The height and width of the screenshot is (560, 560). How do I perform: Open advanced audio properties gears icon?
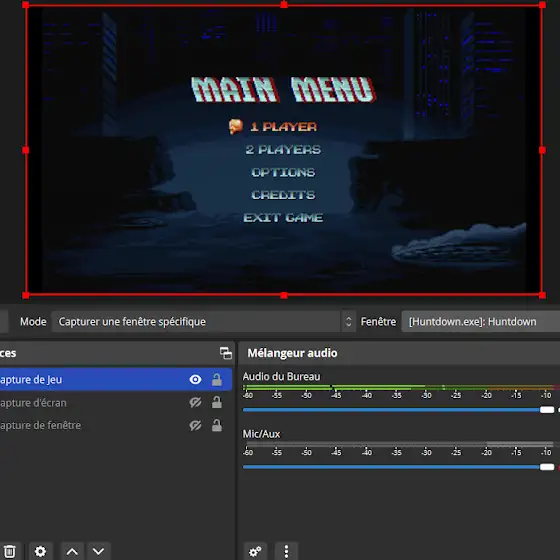pyautogui.click(x=255, y=551)
